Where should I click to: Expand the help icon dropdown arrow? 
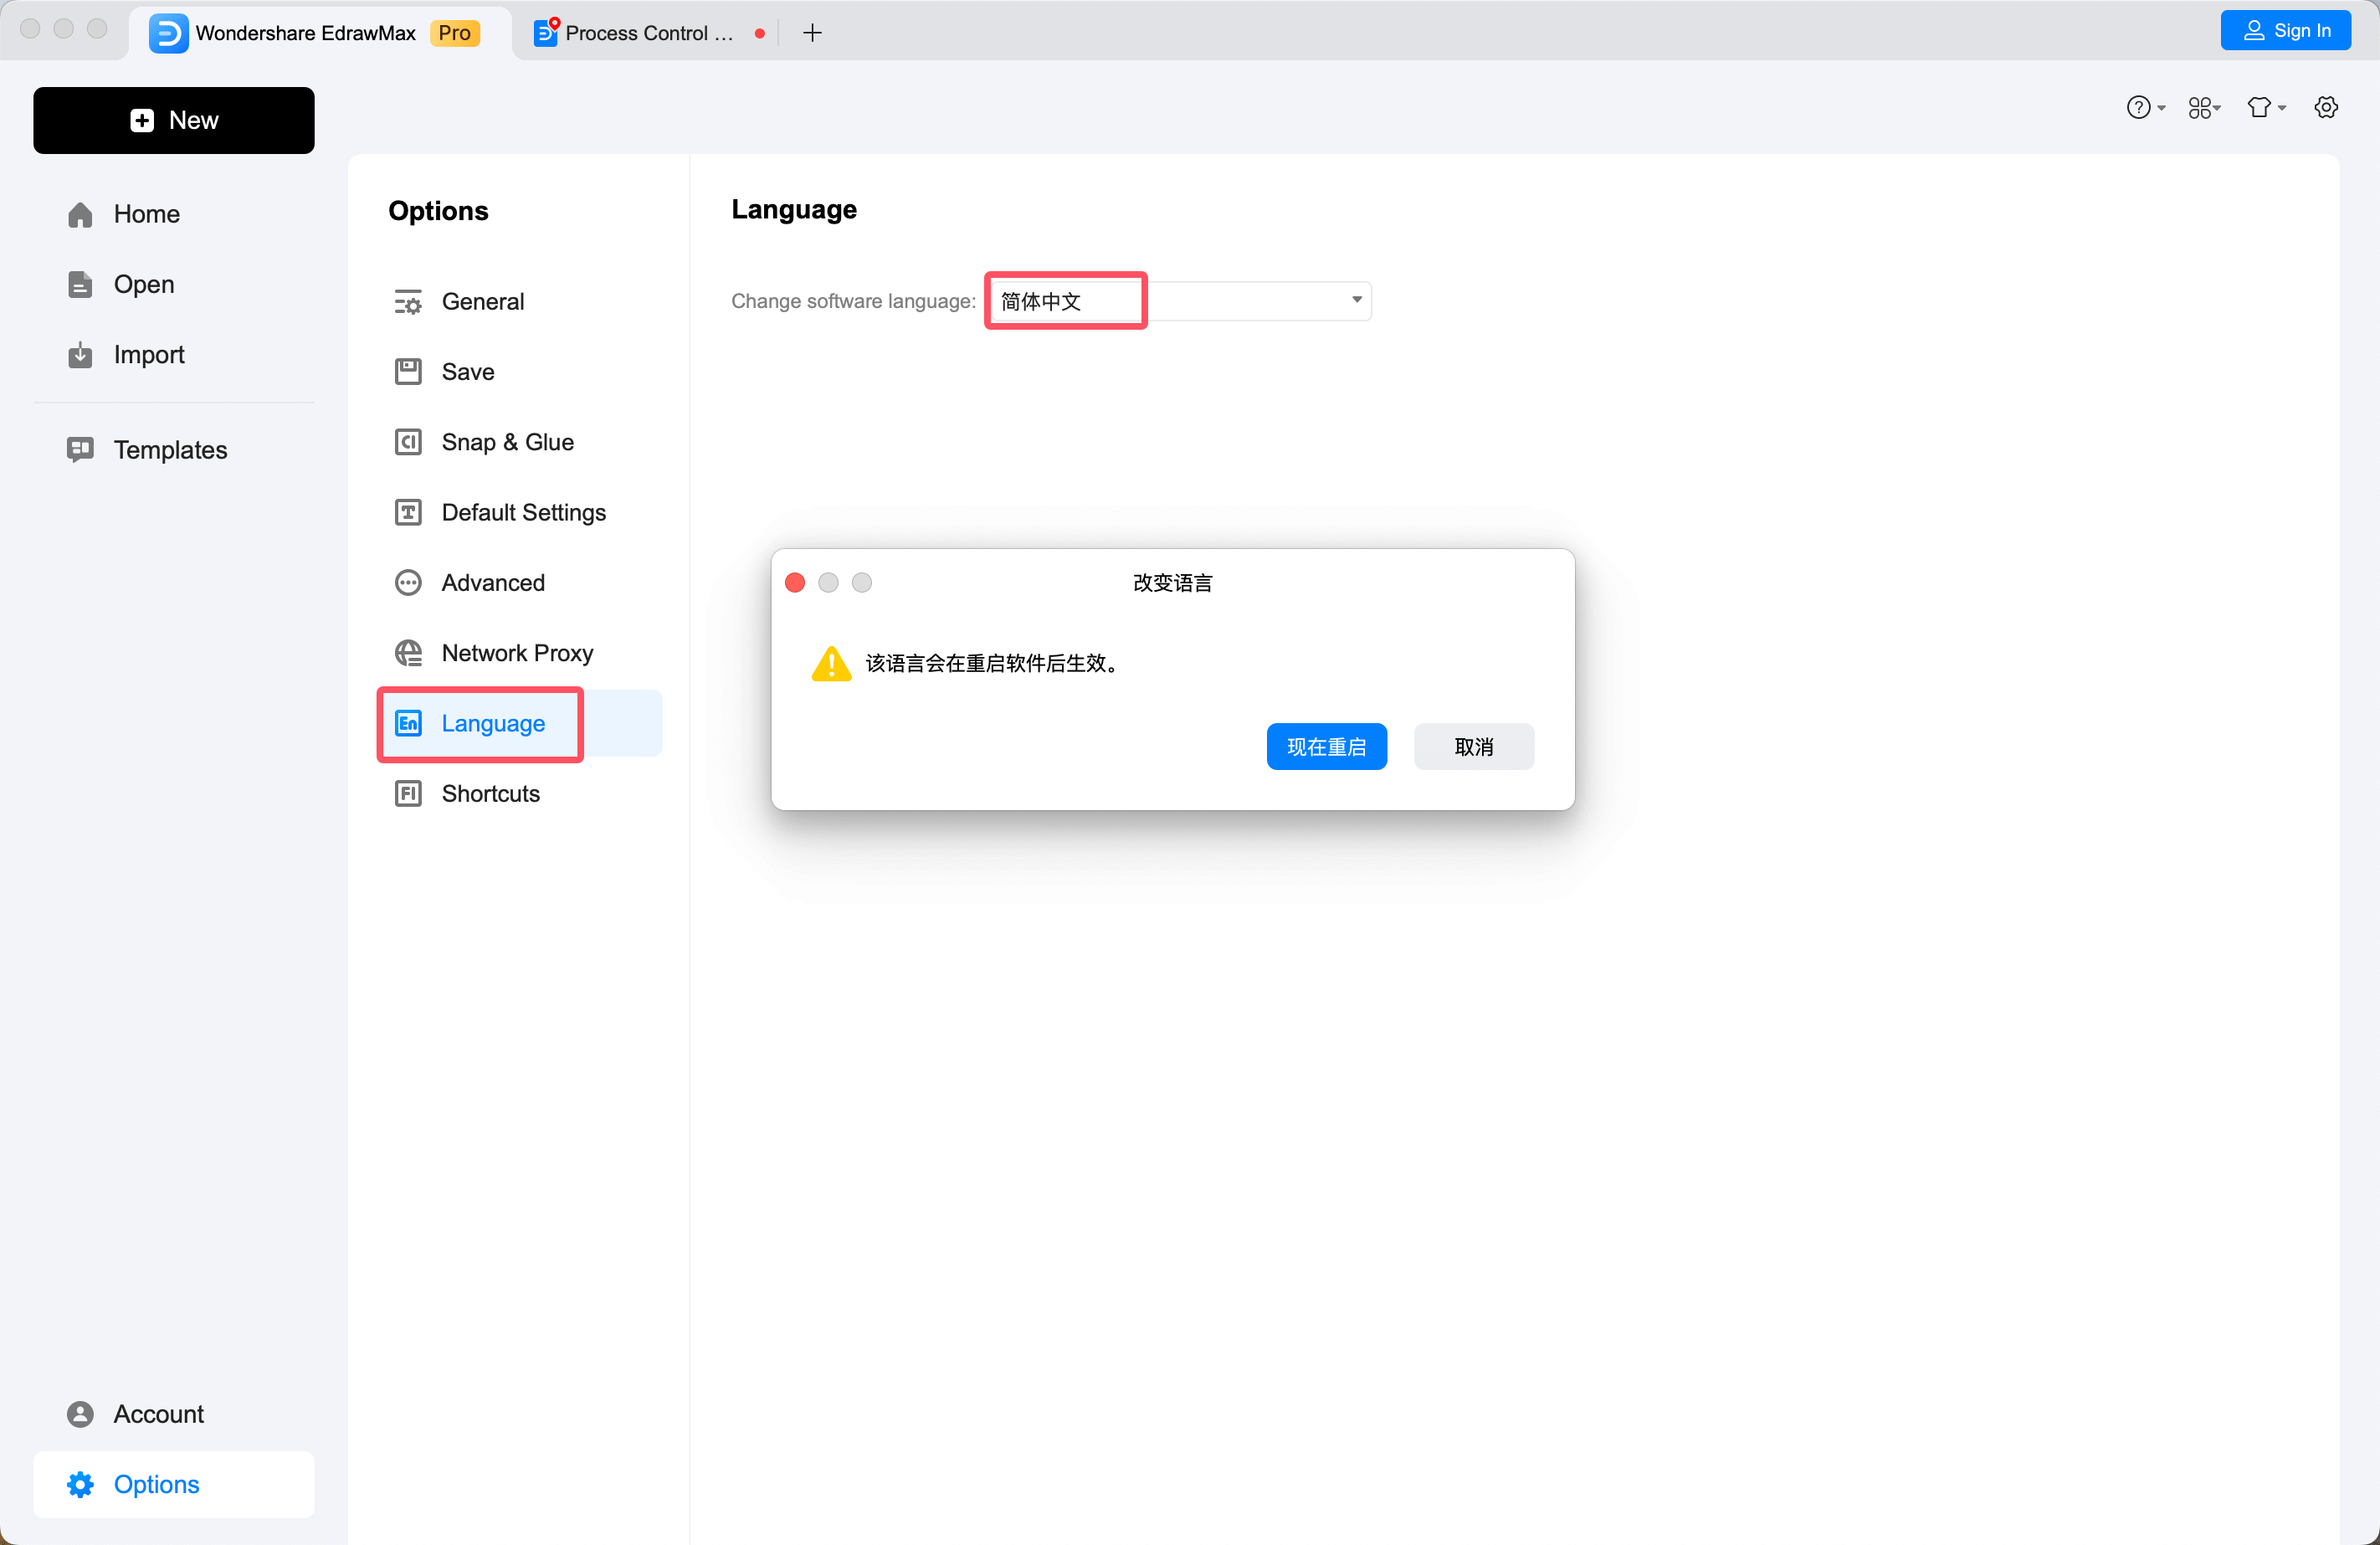(x=2161, y=108)
